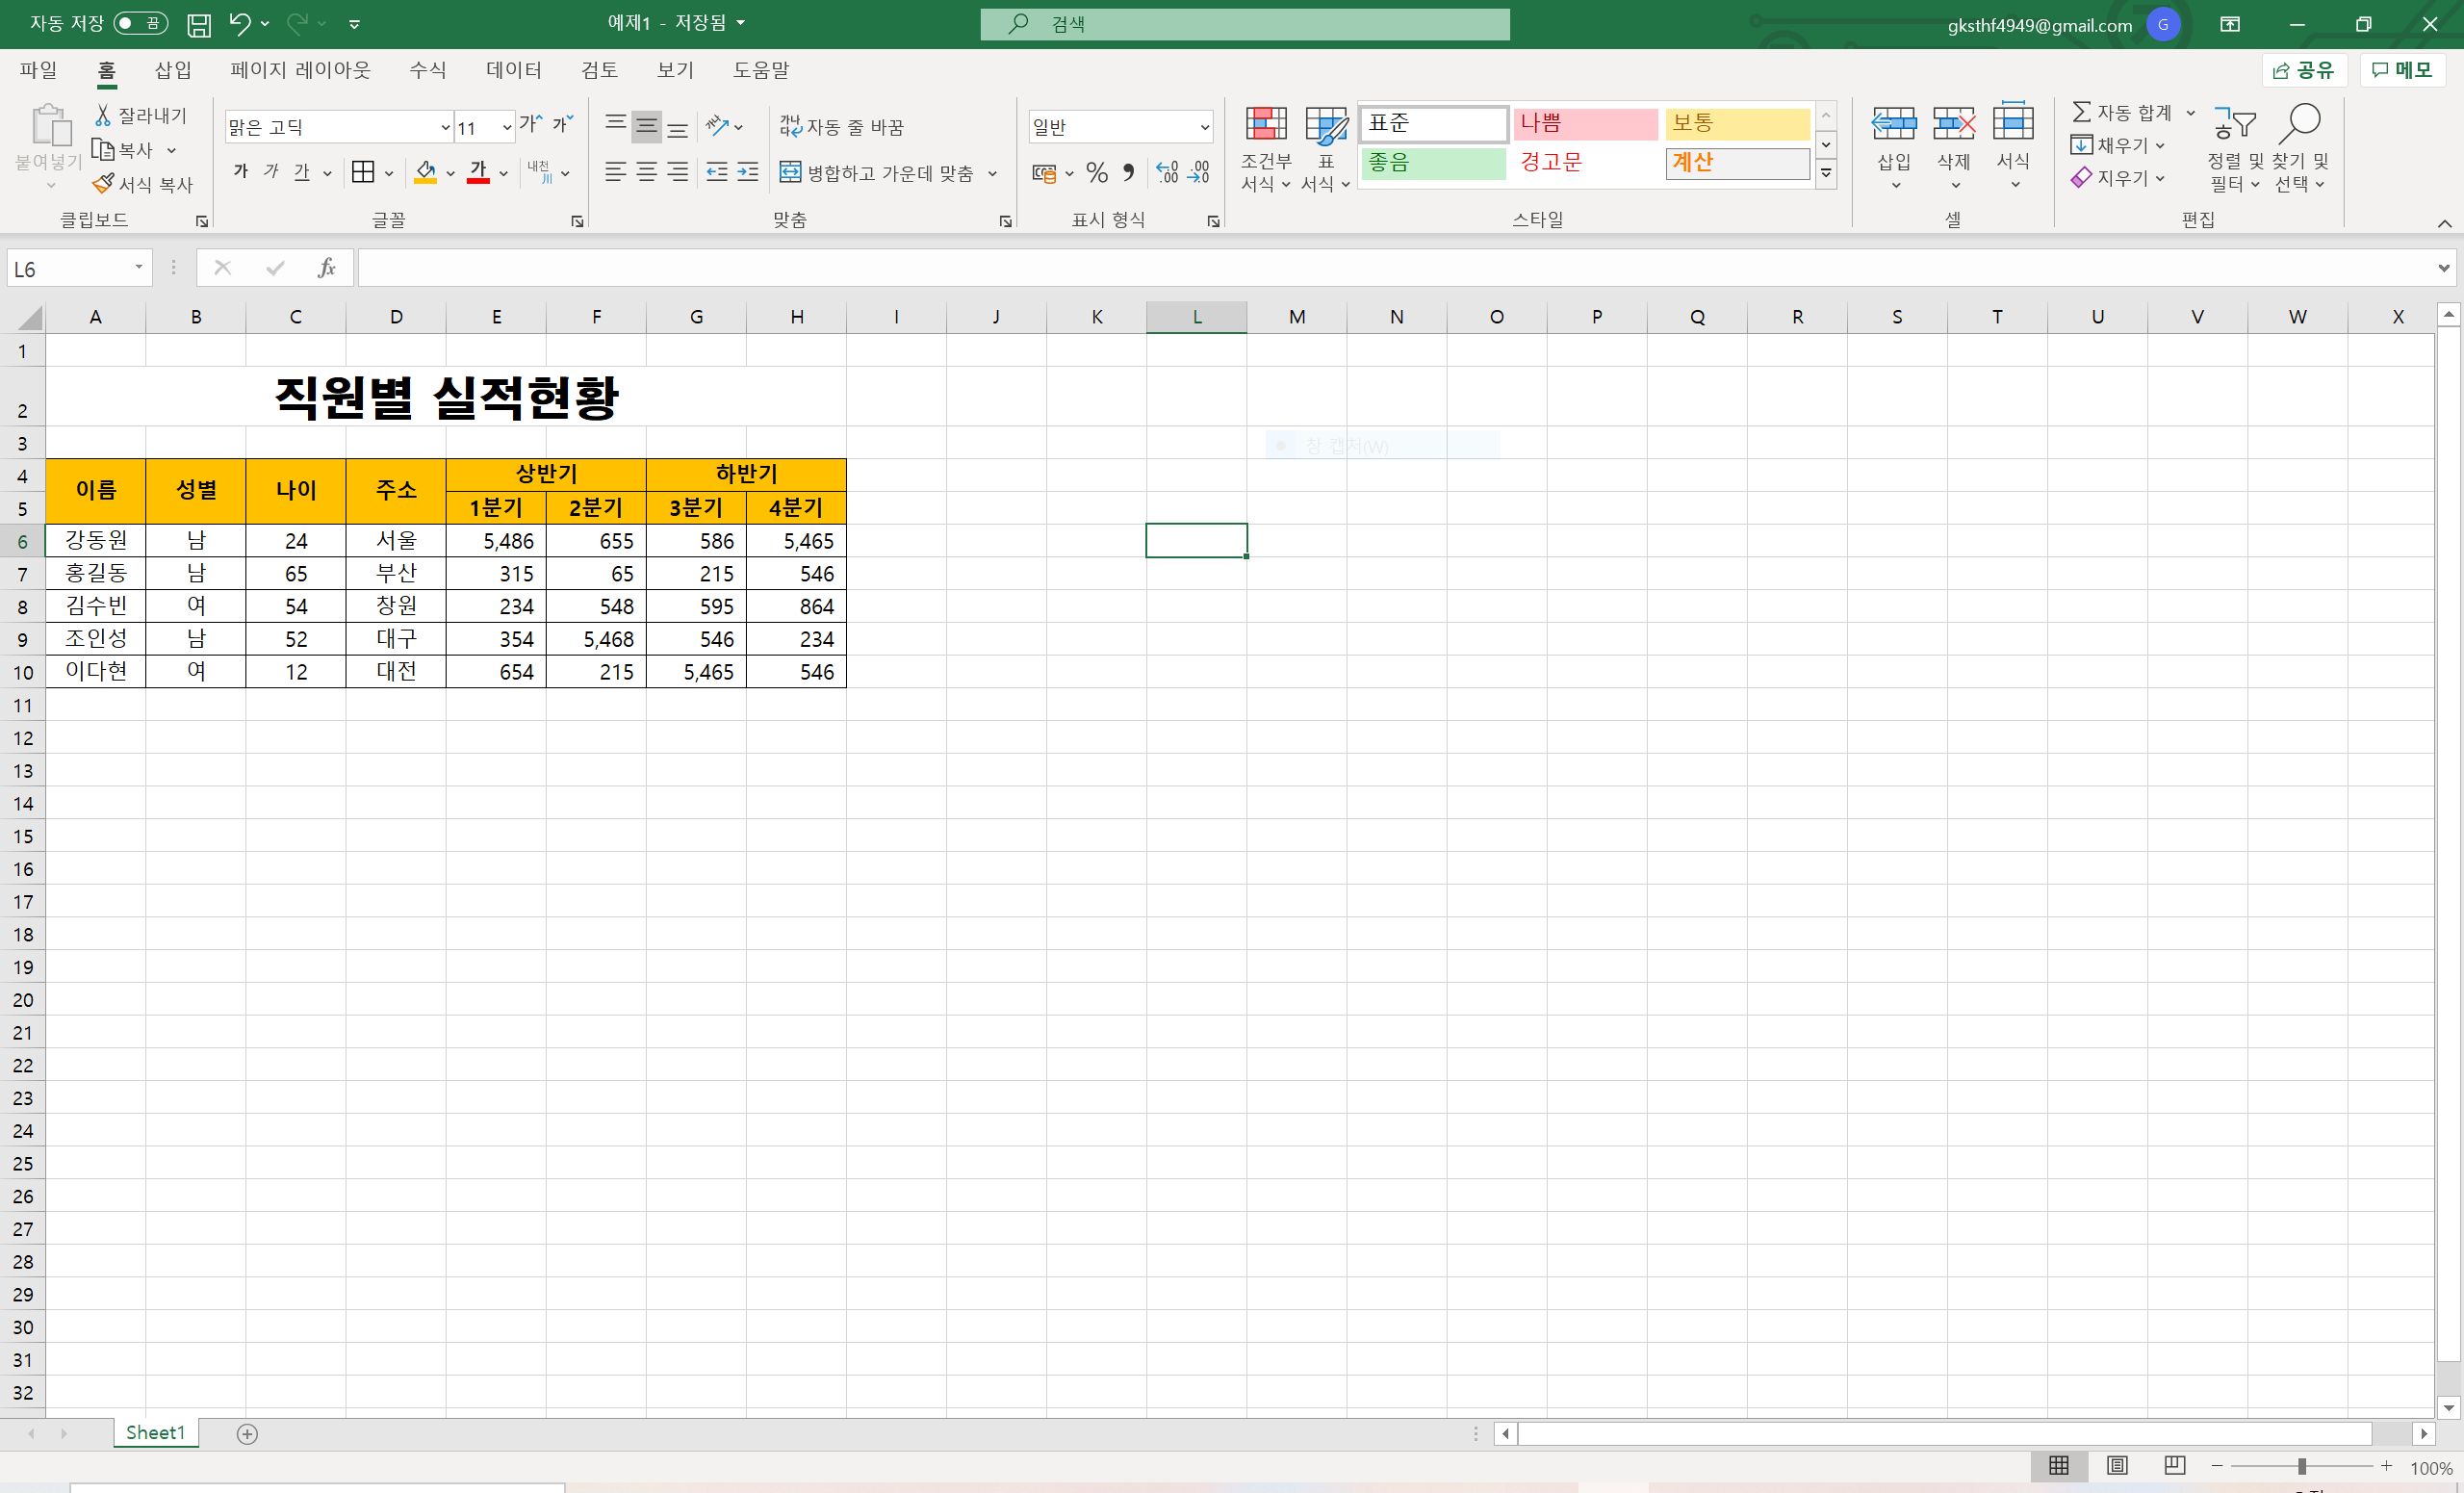Open the 삽입 ribbon tab

(172, 70)
